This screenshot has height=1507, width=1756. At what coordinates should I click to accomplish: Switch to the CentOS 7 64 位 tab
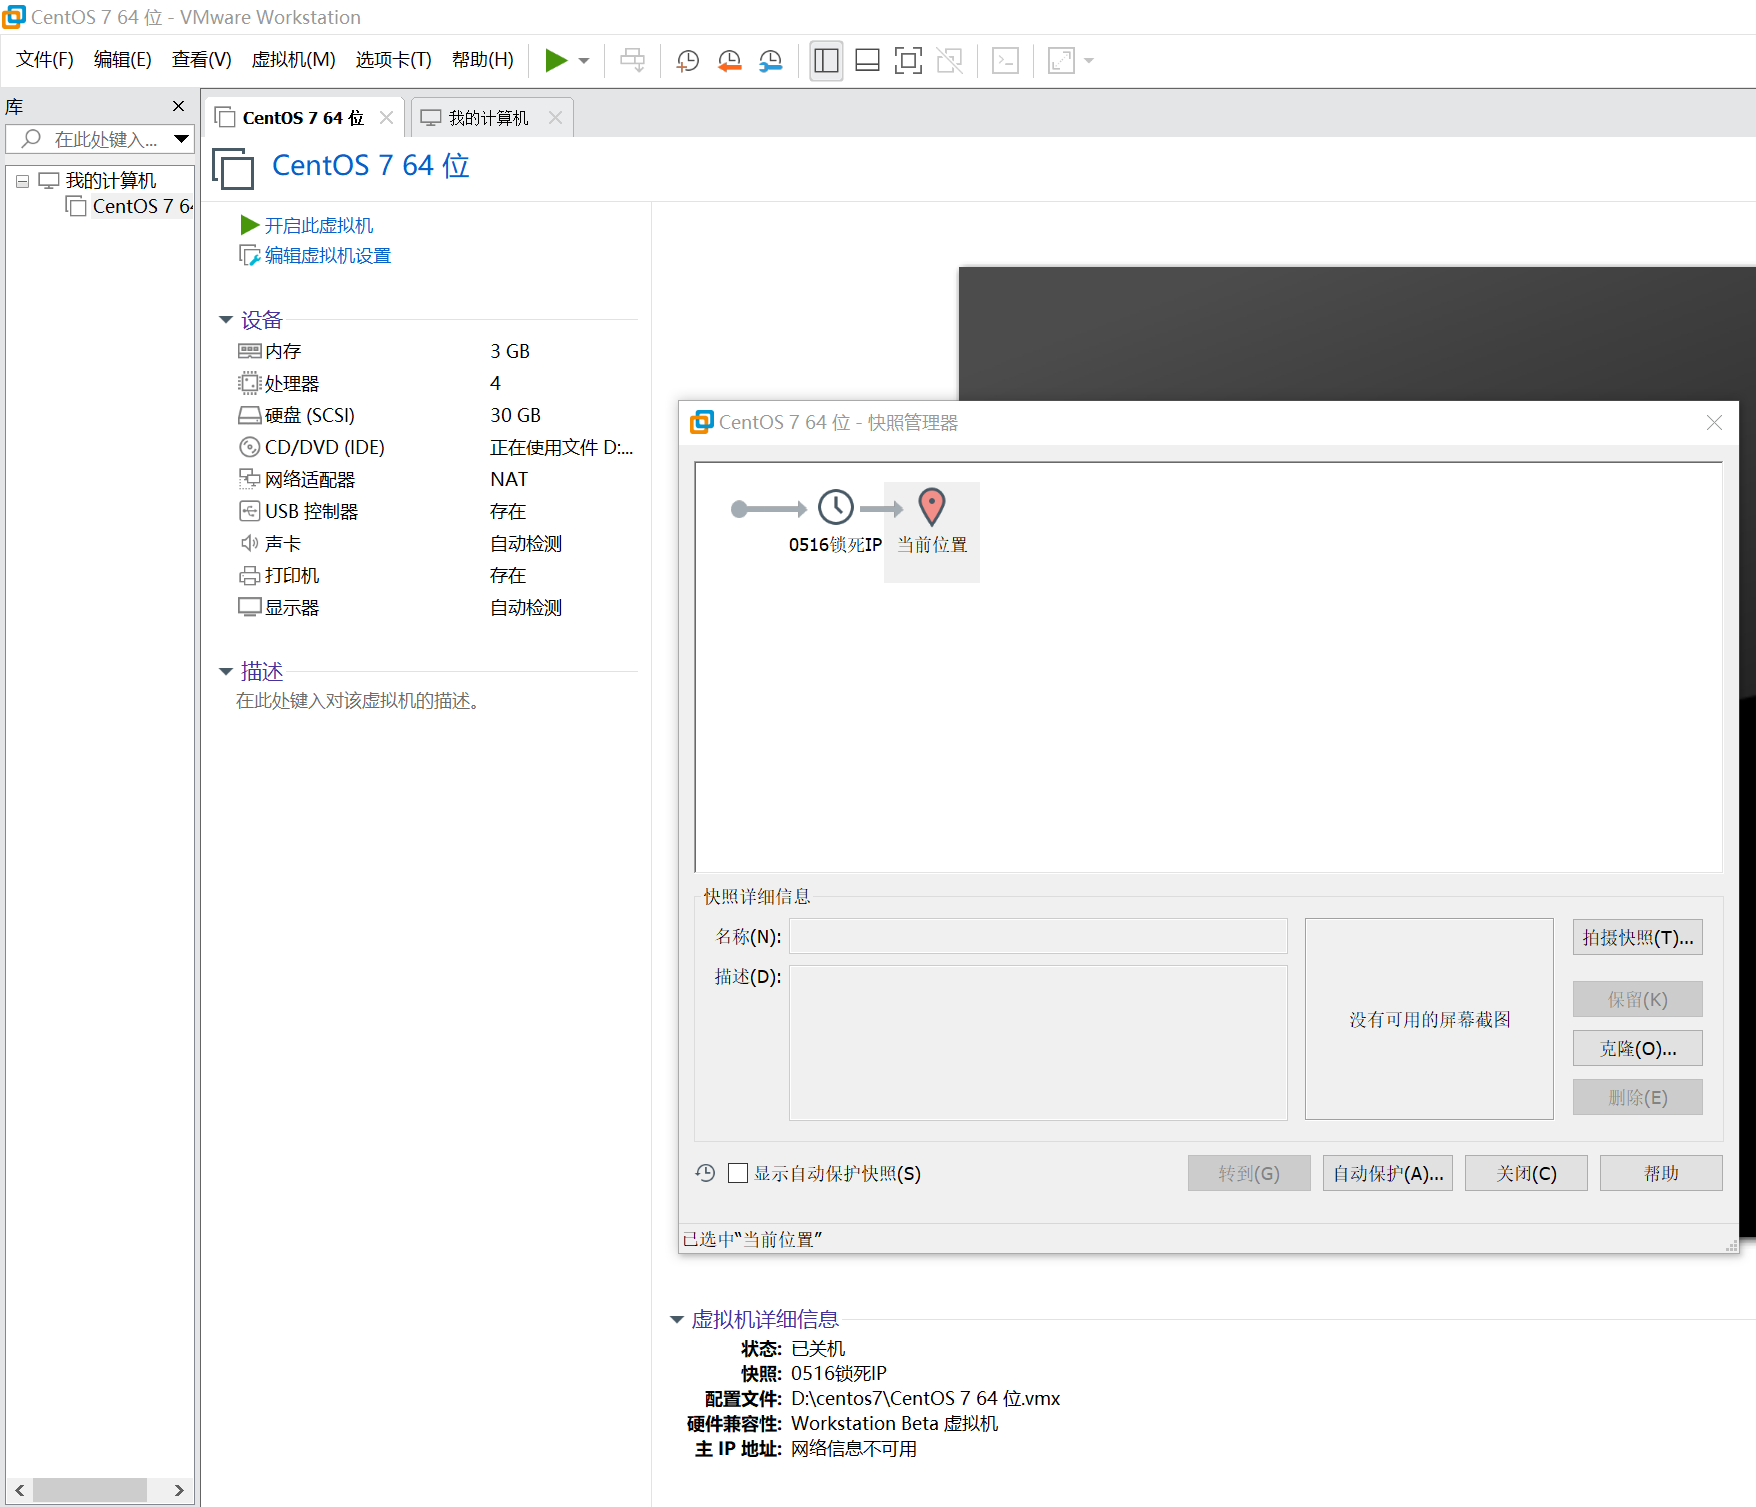tap(303, 118)
